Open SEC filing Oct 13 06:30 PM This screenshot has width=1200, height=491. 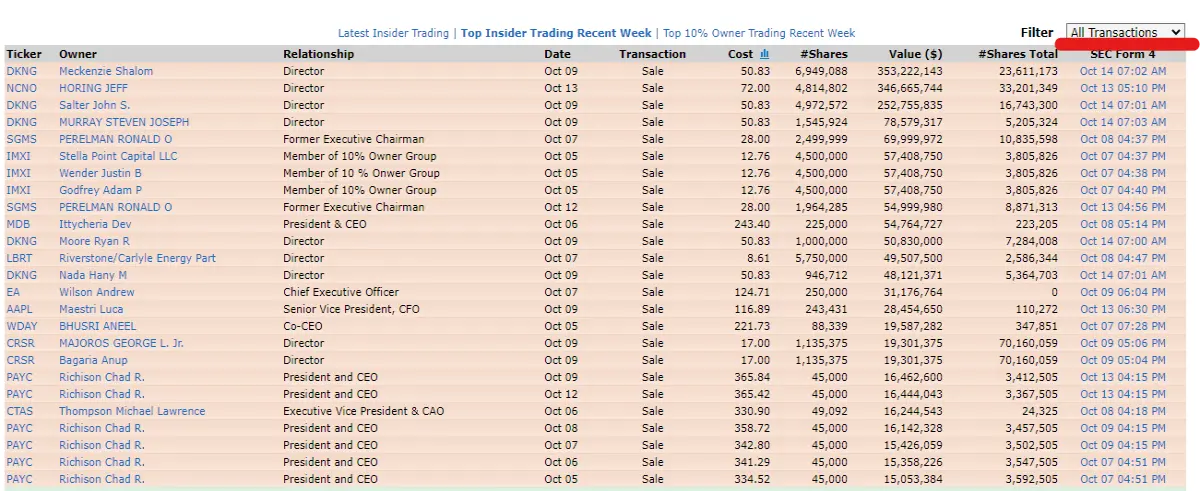1123,309
